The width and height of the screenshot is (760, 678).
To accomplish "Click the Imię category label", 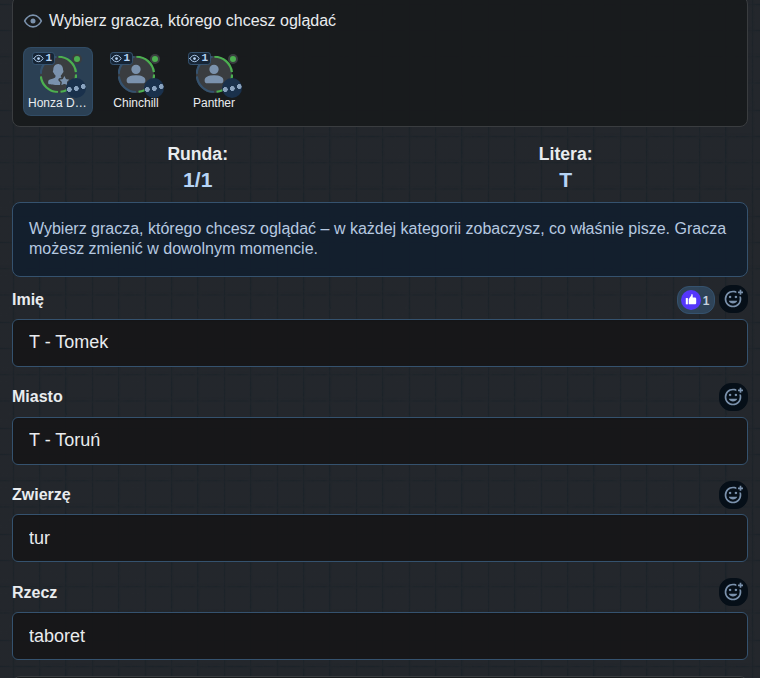I will (28, 300).
